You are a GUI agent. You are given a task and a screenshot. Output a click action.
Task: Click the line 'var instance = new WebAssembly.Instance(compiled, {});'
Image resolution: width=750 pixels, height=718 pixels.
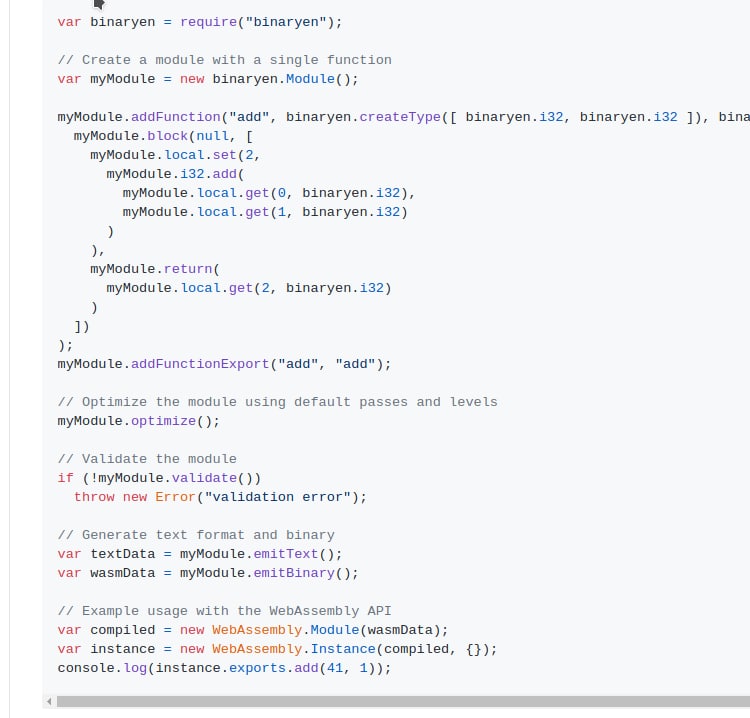pyautogui.click(x=277, y=649)
